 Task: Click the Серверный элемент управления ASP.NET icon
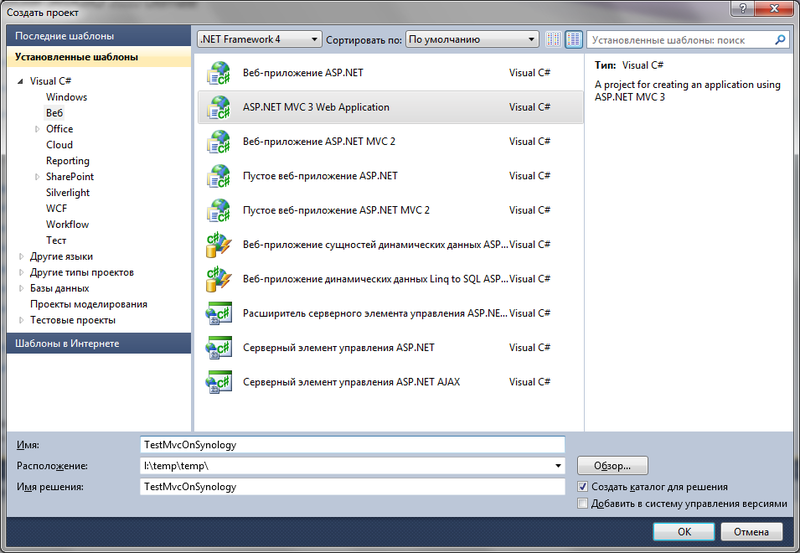[x=219, y=347]
